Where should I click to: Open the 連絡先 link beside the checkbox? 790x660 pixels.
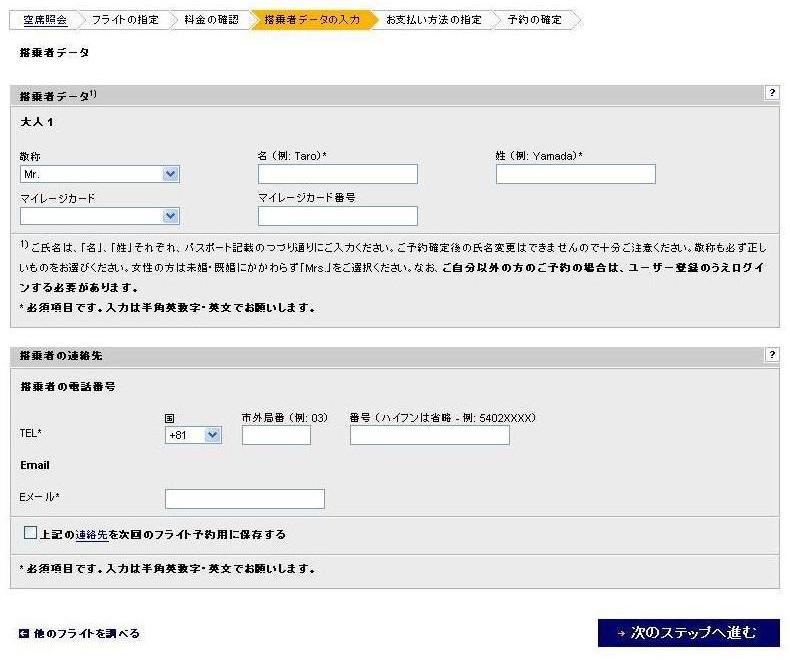(91, 535)
